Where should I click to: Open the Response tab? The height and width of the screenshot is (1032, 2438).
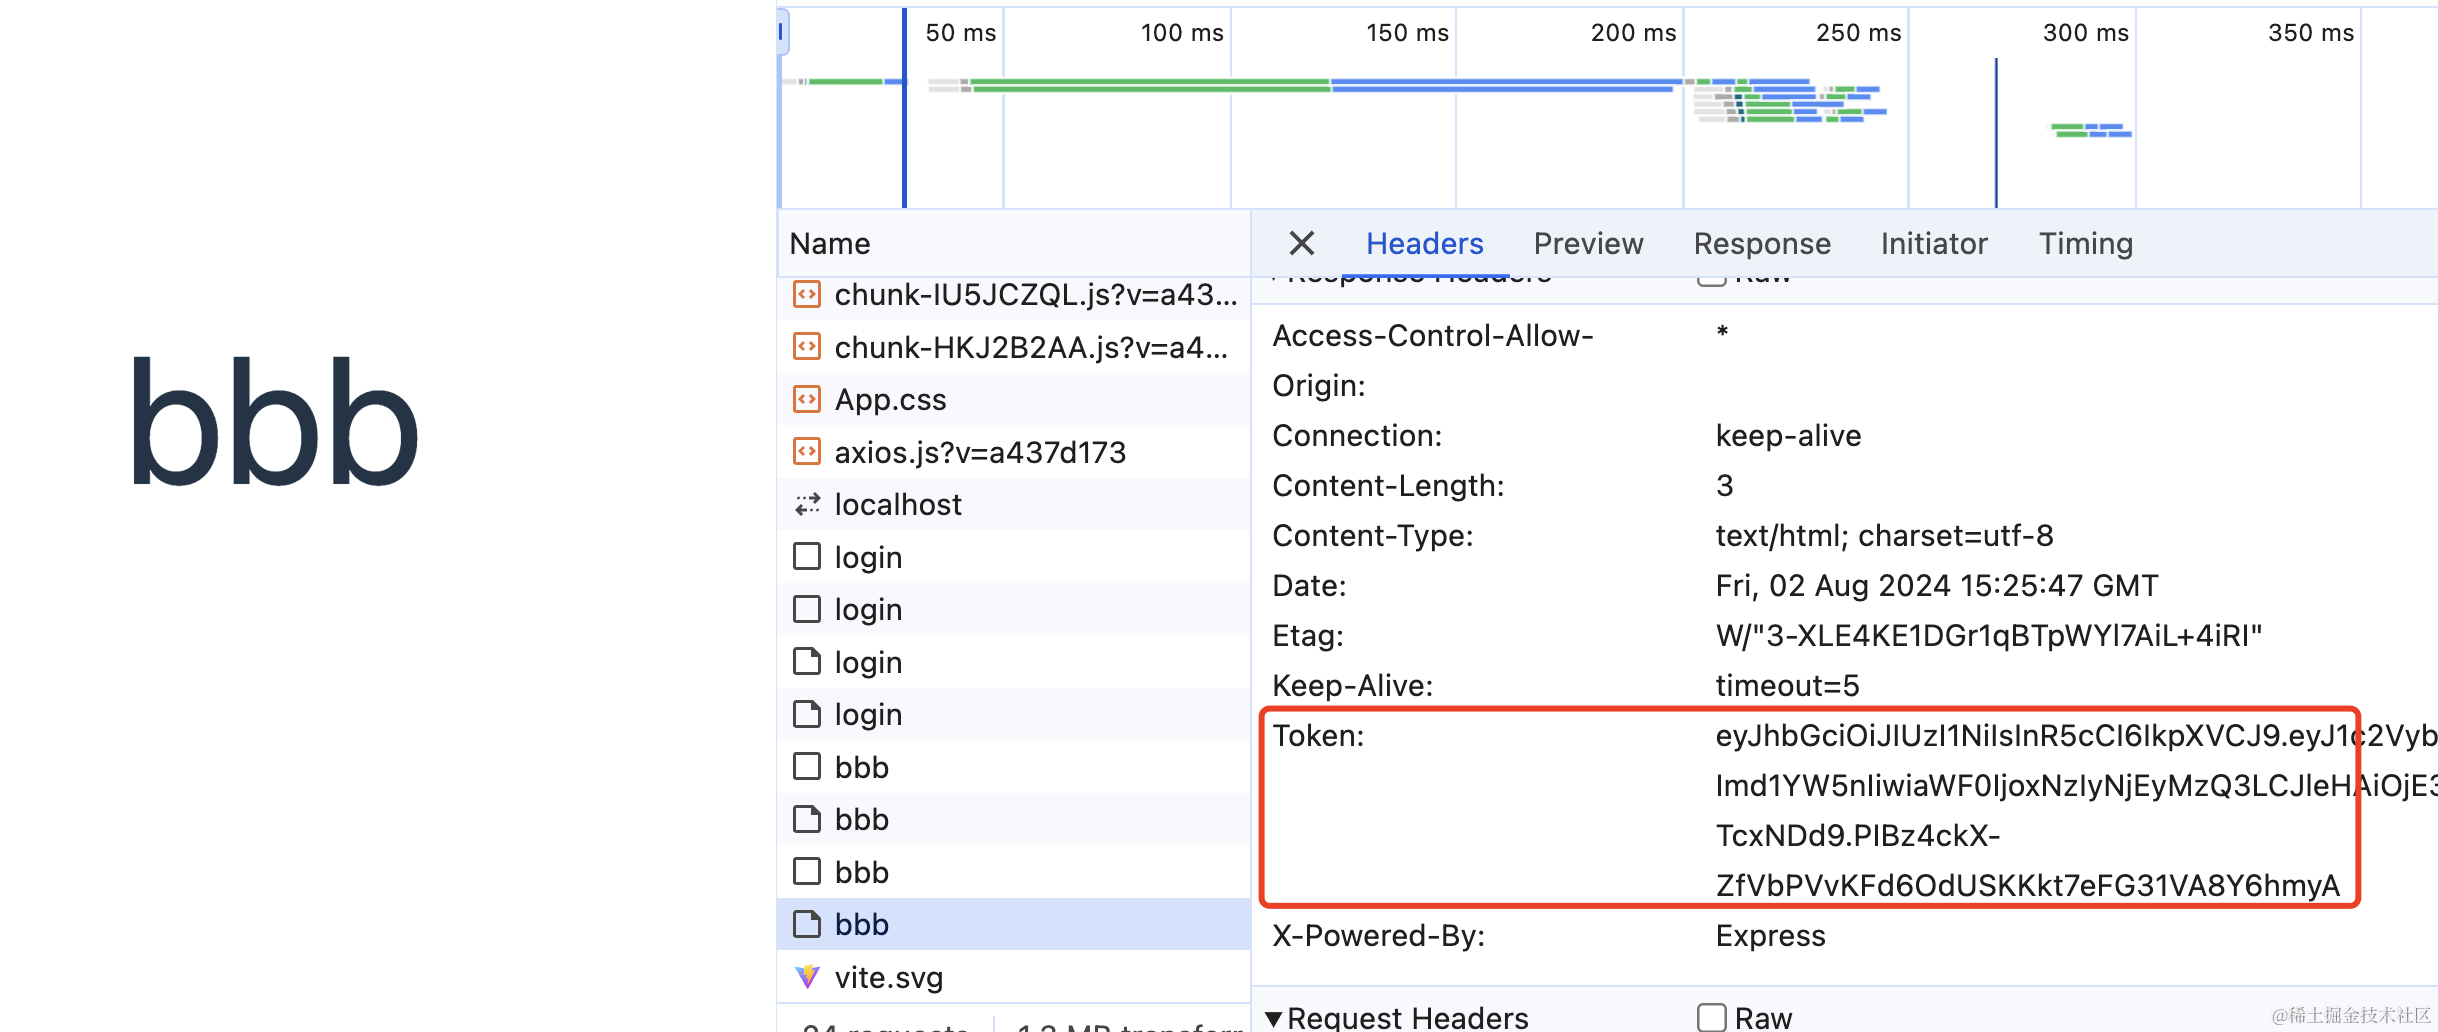coord(1762,243)
